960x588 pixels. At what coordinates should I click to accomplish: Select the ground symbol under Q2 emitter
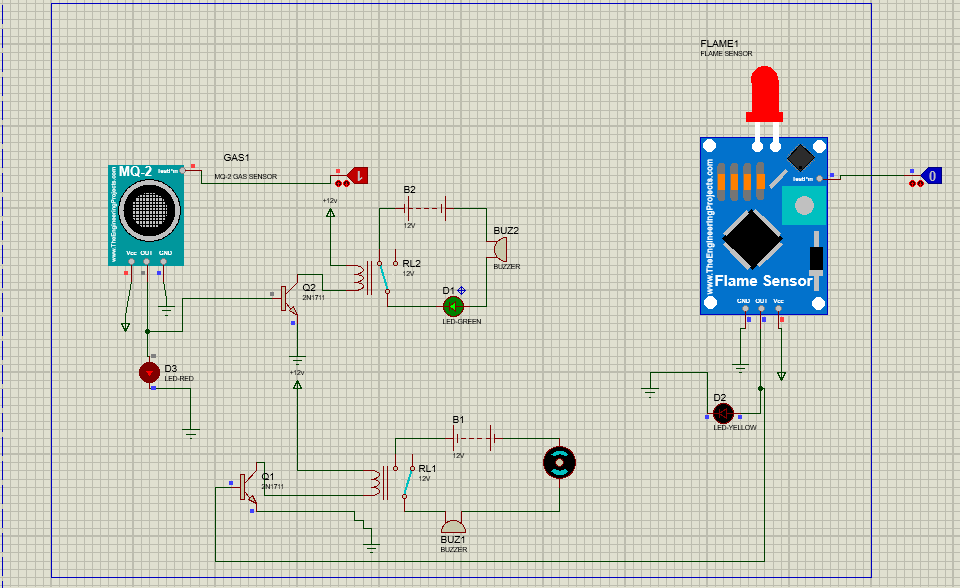[298, 360]
